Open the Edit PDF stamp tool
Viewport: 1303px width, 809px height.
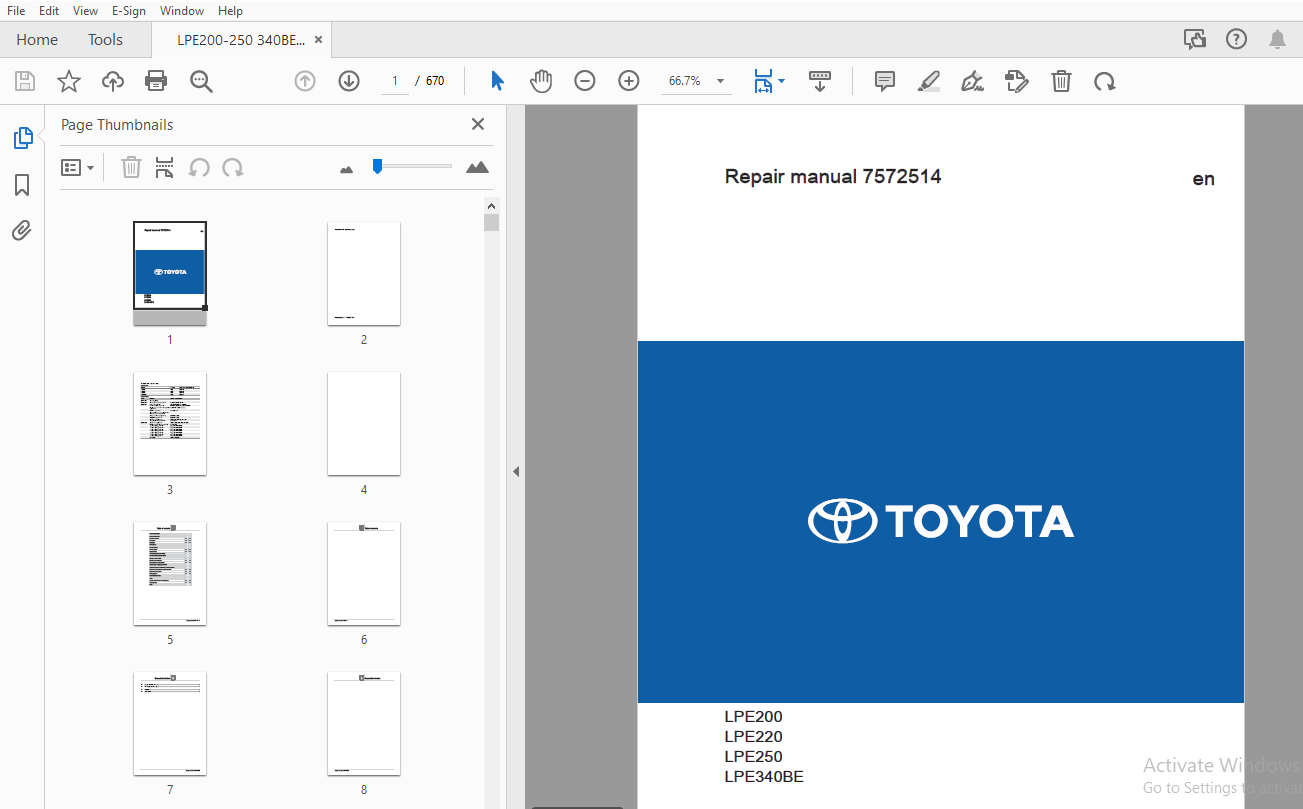pos(1016,81)
